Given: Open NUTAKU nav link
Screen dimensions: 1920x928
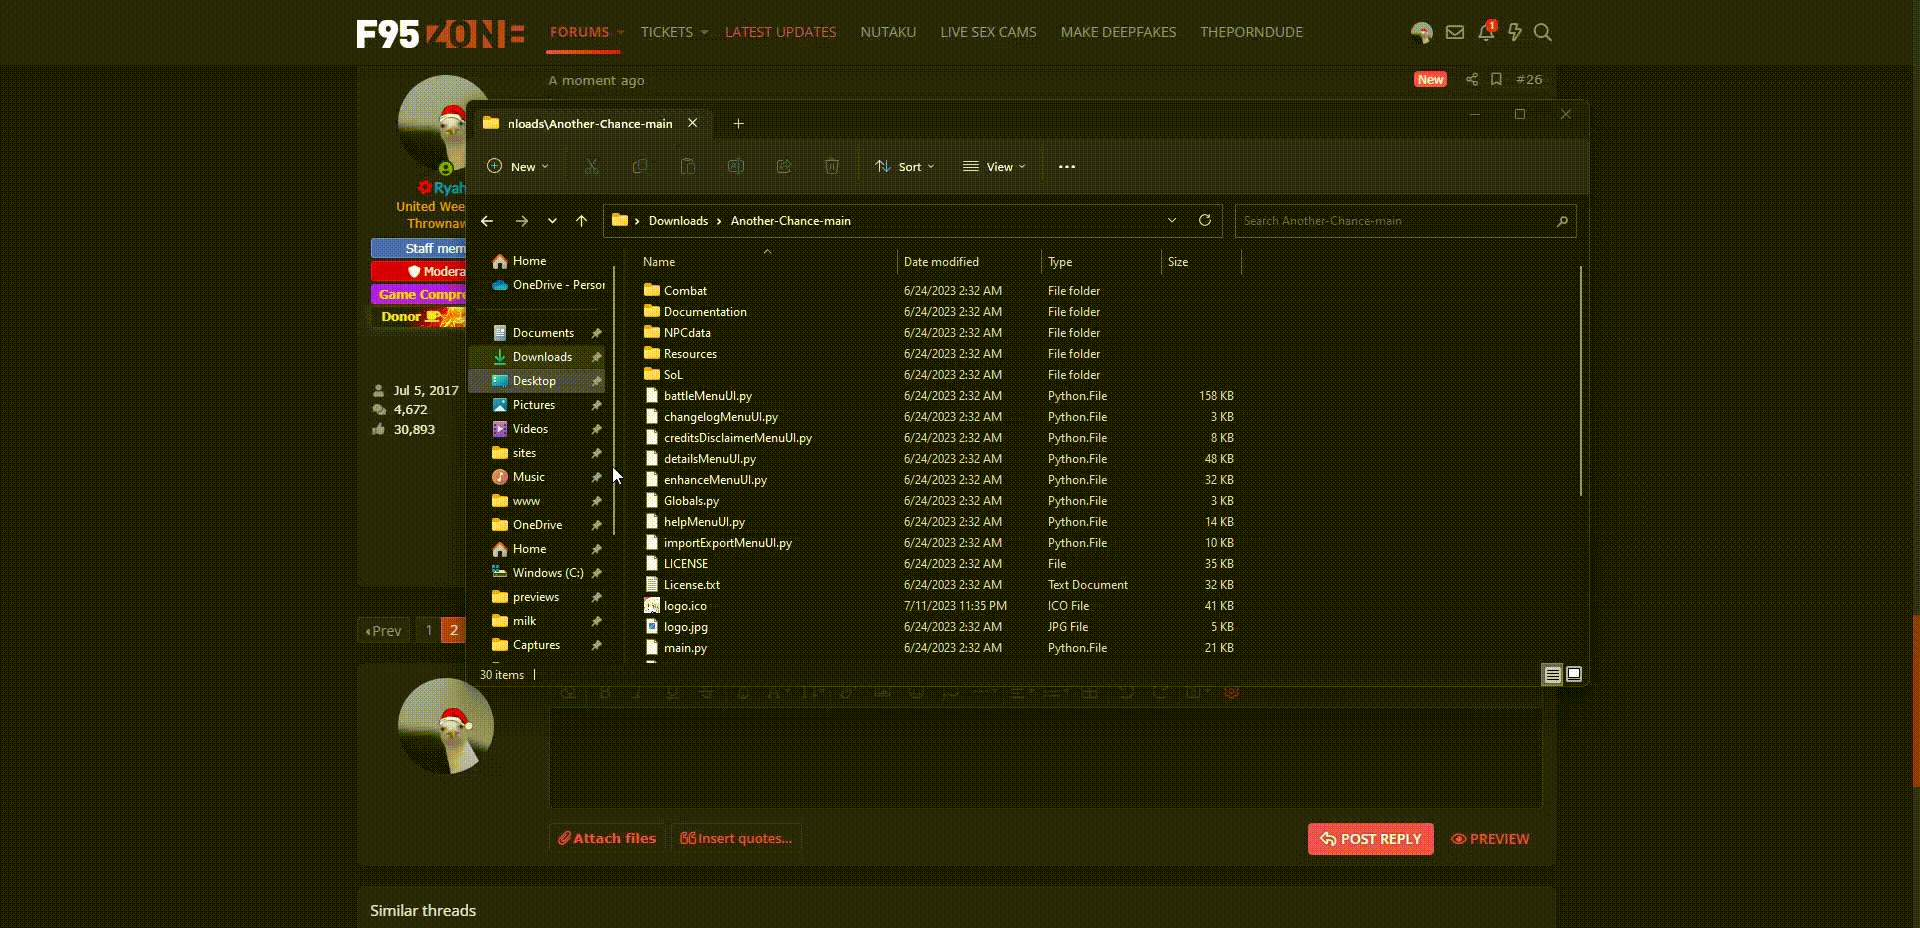Looking at the screenshot, I should click(x=888, y=32).
